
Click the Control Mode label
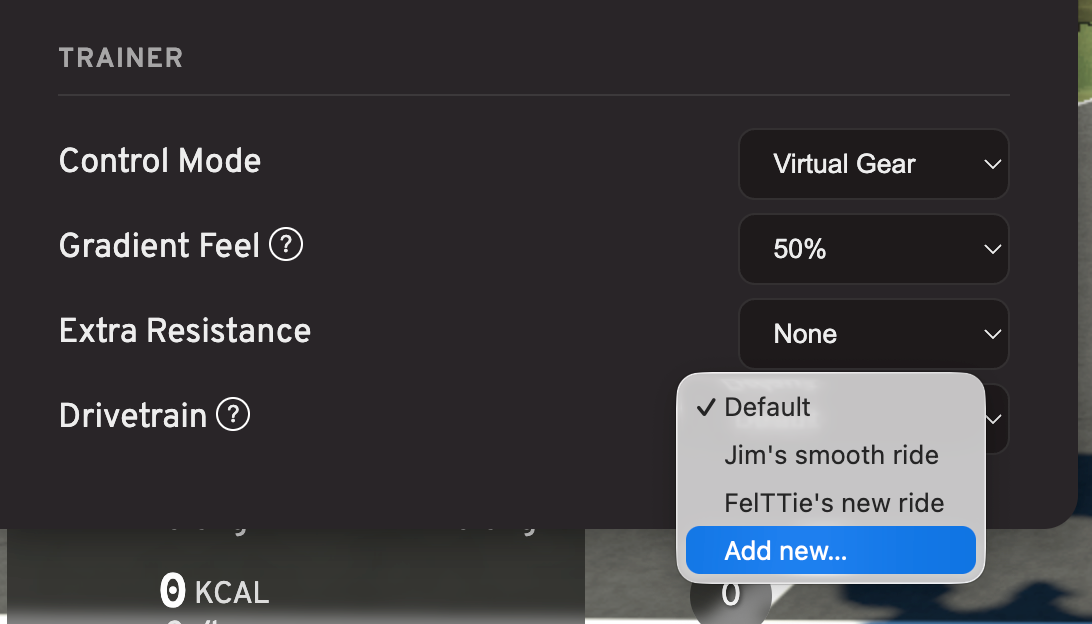point(159,161)
